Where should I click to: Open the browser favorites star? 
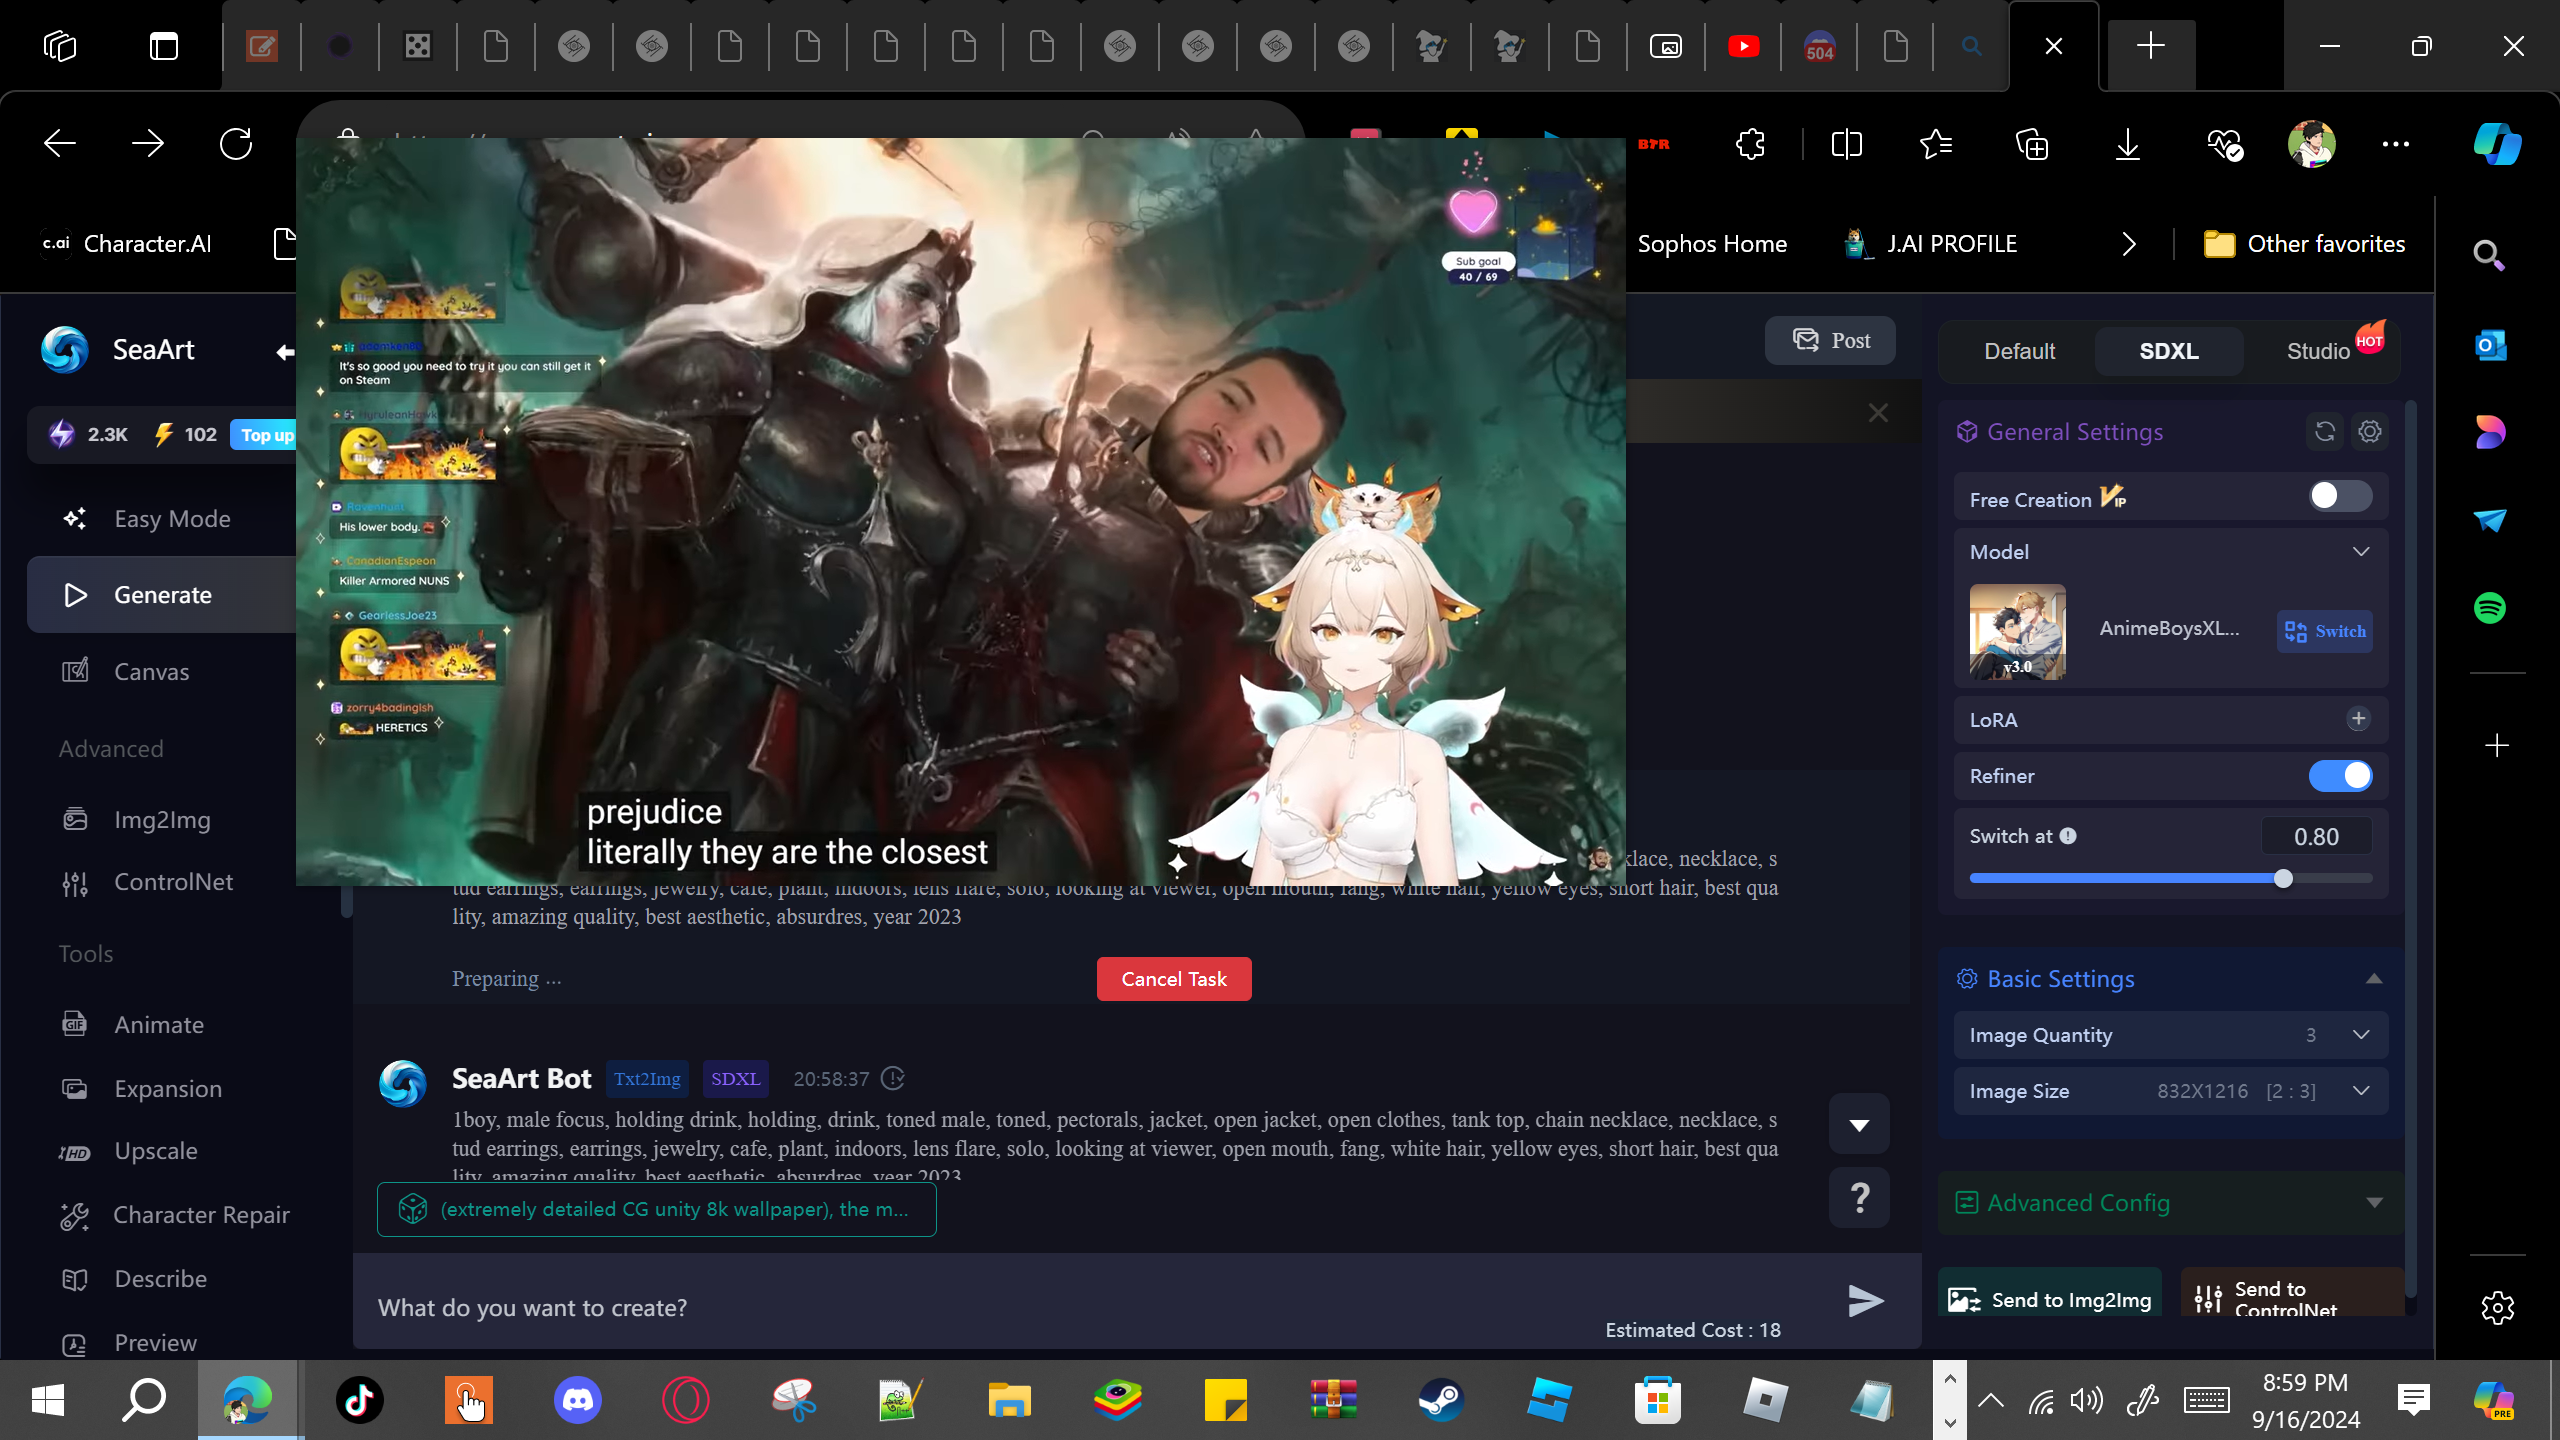point(1936,144)
